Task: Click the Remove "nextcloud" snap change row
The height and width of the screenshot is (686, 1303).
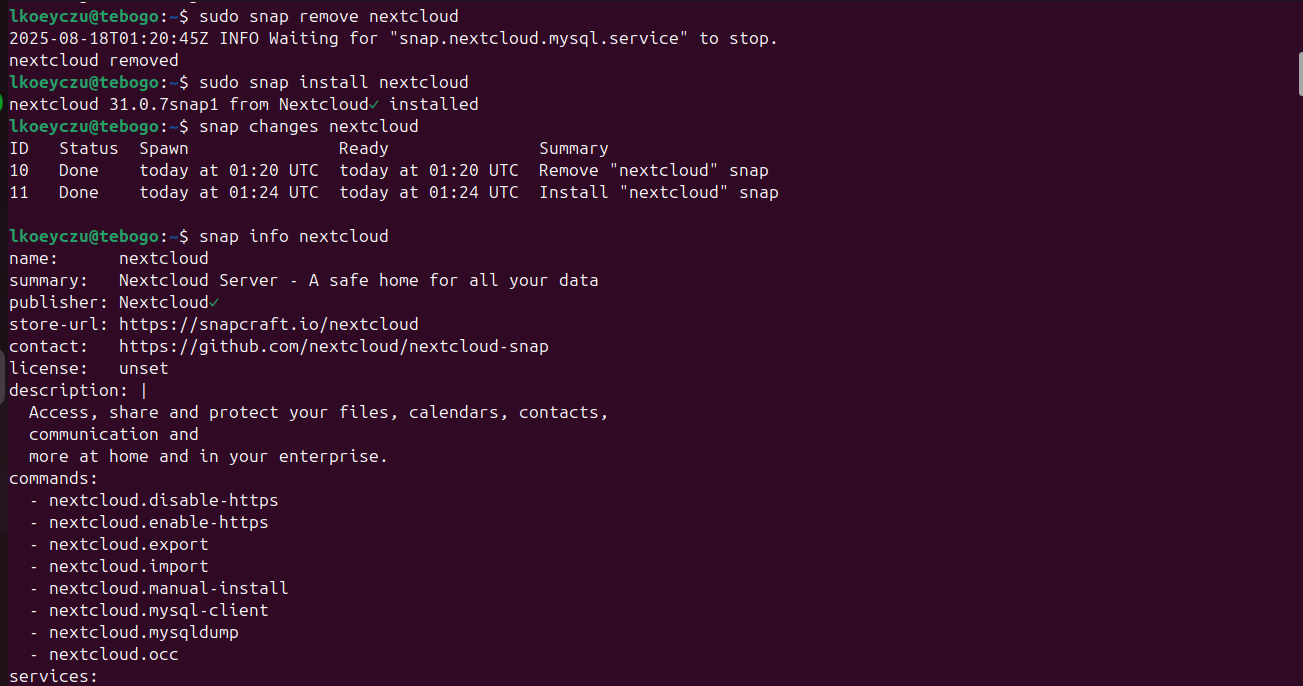Action: point(389,170)
